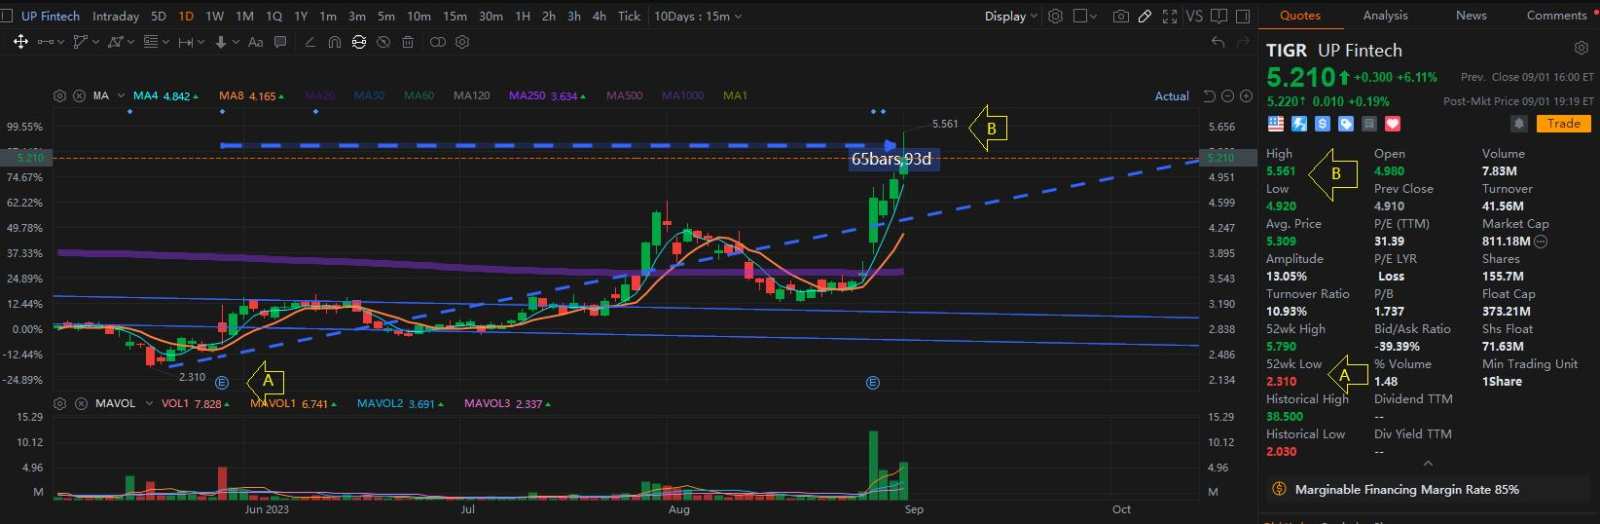
Task: Open the VS compare feature
Action: pos(1194,16)
